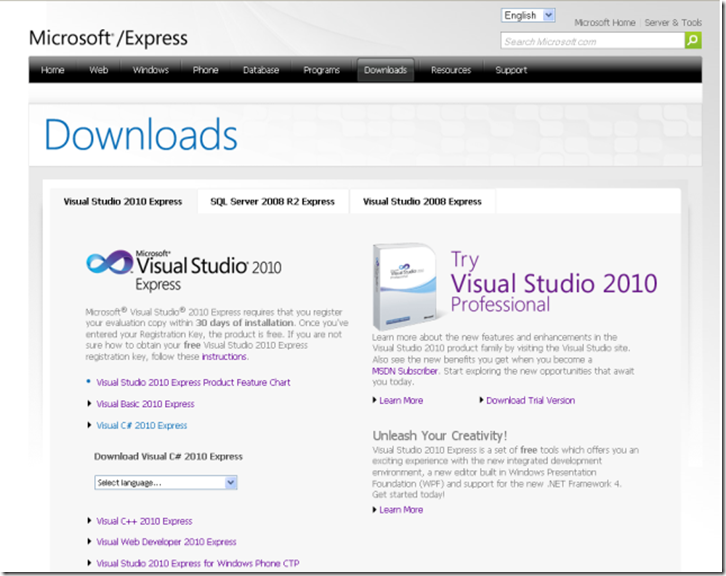This screenshot has width=726, height=576.
Task: Open the Select language dropdown
Action: 166,482
